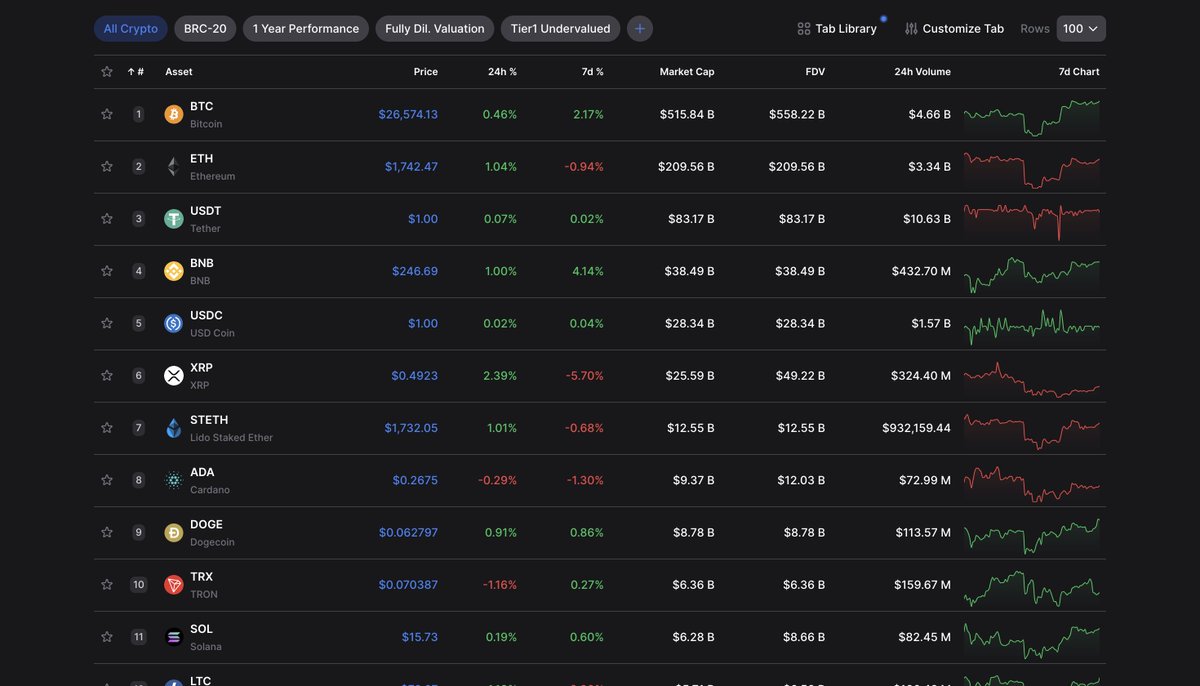Viewport: 1200px width, 686px height.
Task: Click the XRP 7d change -5.70%
Action: click(584, 376)
